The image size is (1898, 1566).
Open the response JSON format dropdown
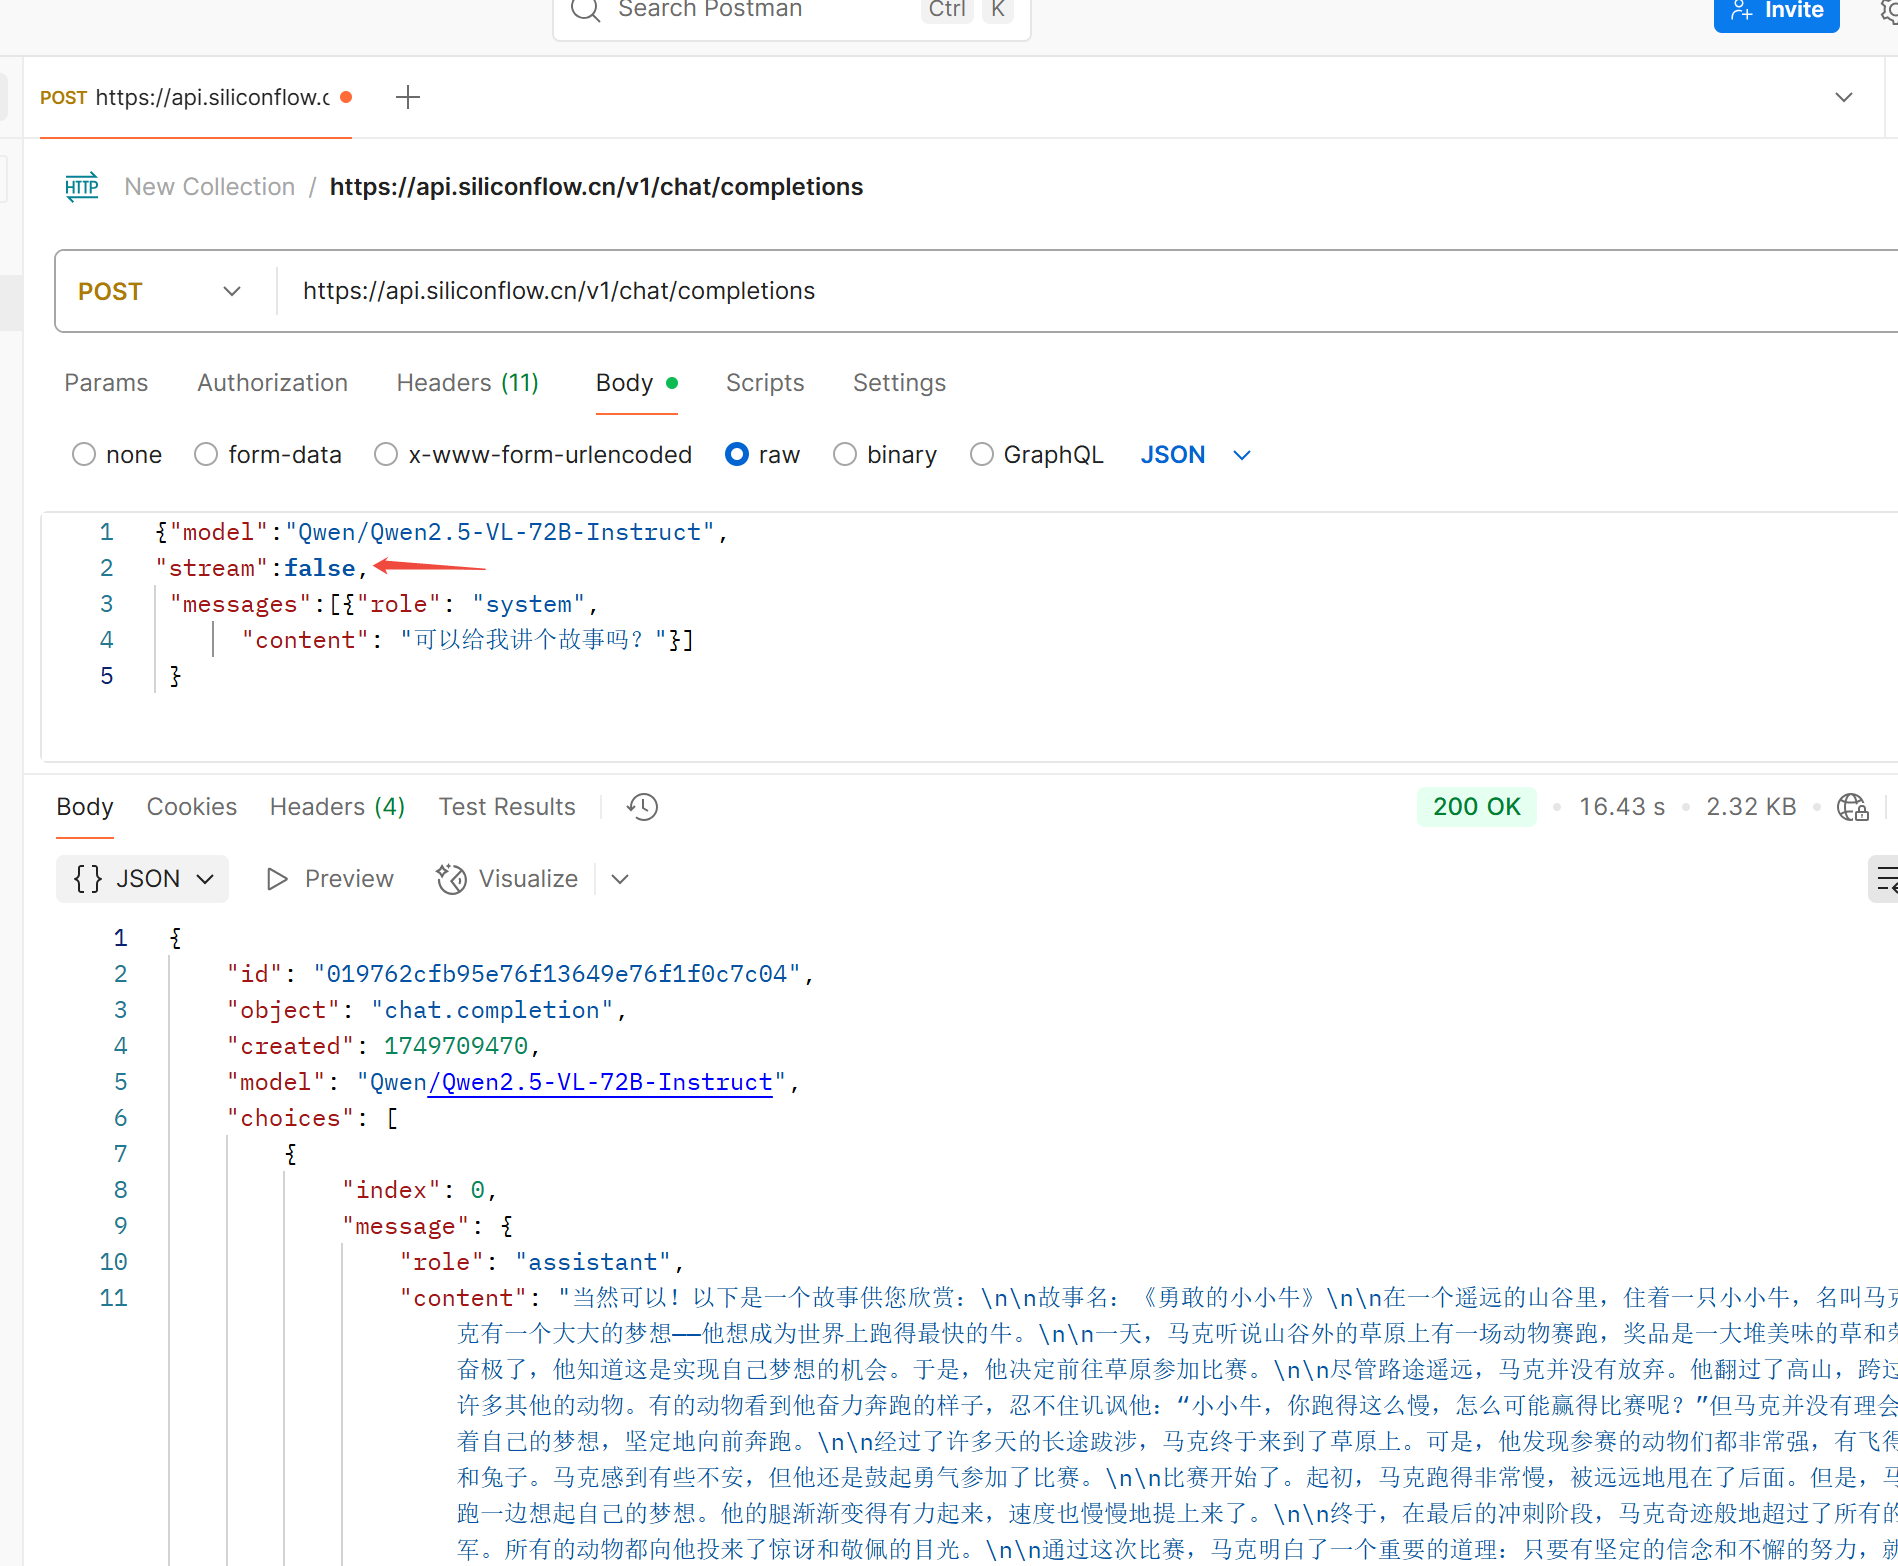tap(142, 879)
